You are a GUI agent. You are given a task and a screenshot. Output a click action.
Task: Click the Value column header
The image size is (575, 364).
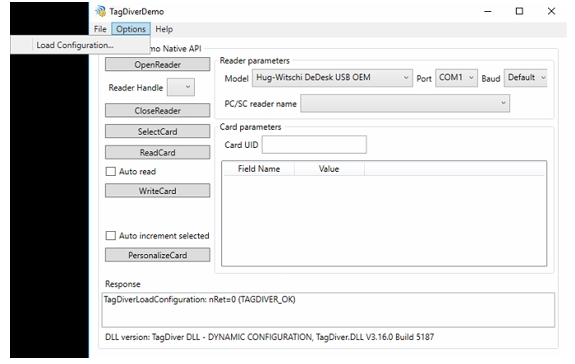(x=329, y=169)
